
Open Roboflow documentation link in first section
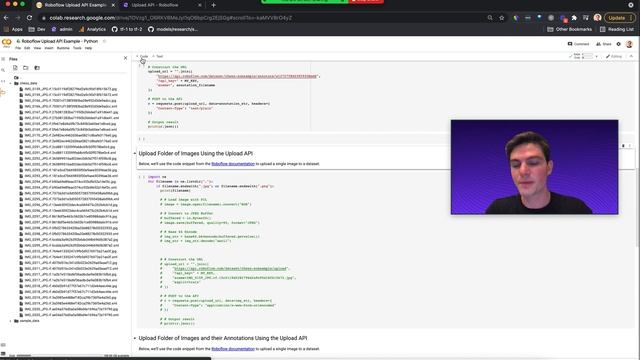[233, 164]
